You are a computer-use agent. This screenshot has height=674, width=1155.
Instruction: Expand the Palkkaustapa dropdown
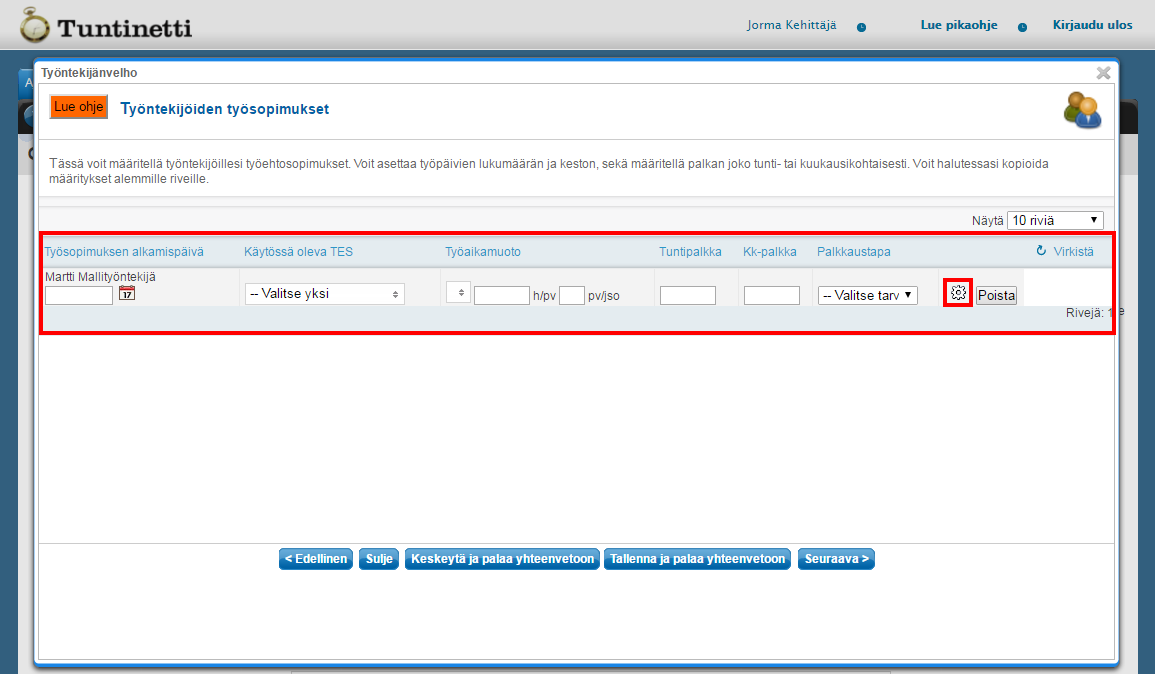pyautogui.click(x=866, y=295)
